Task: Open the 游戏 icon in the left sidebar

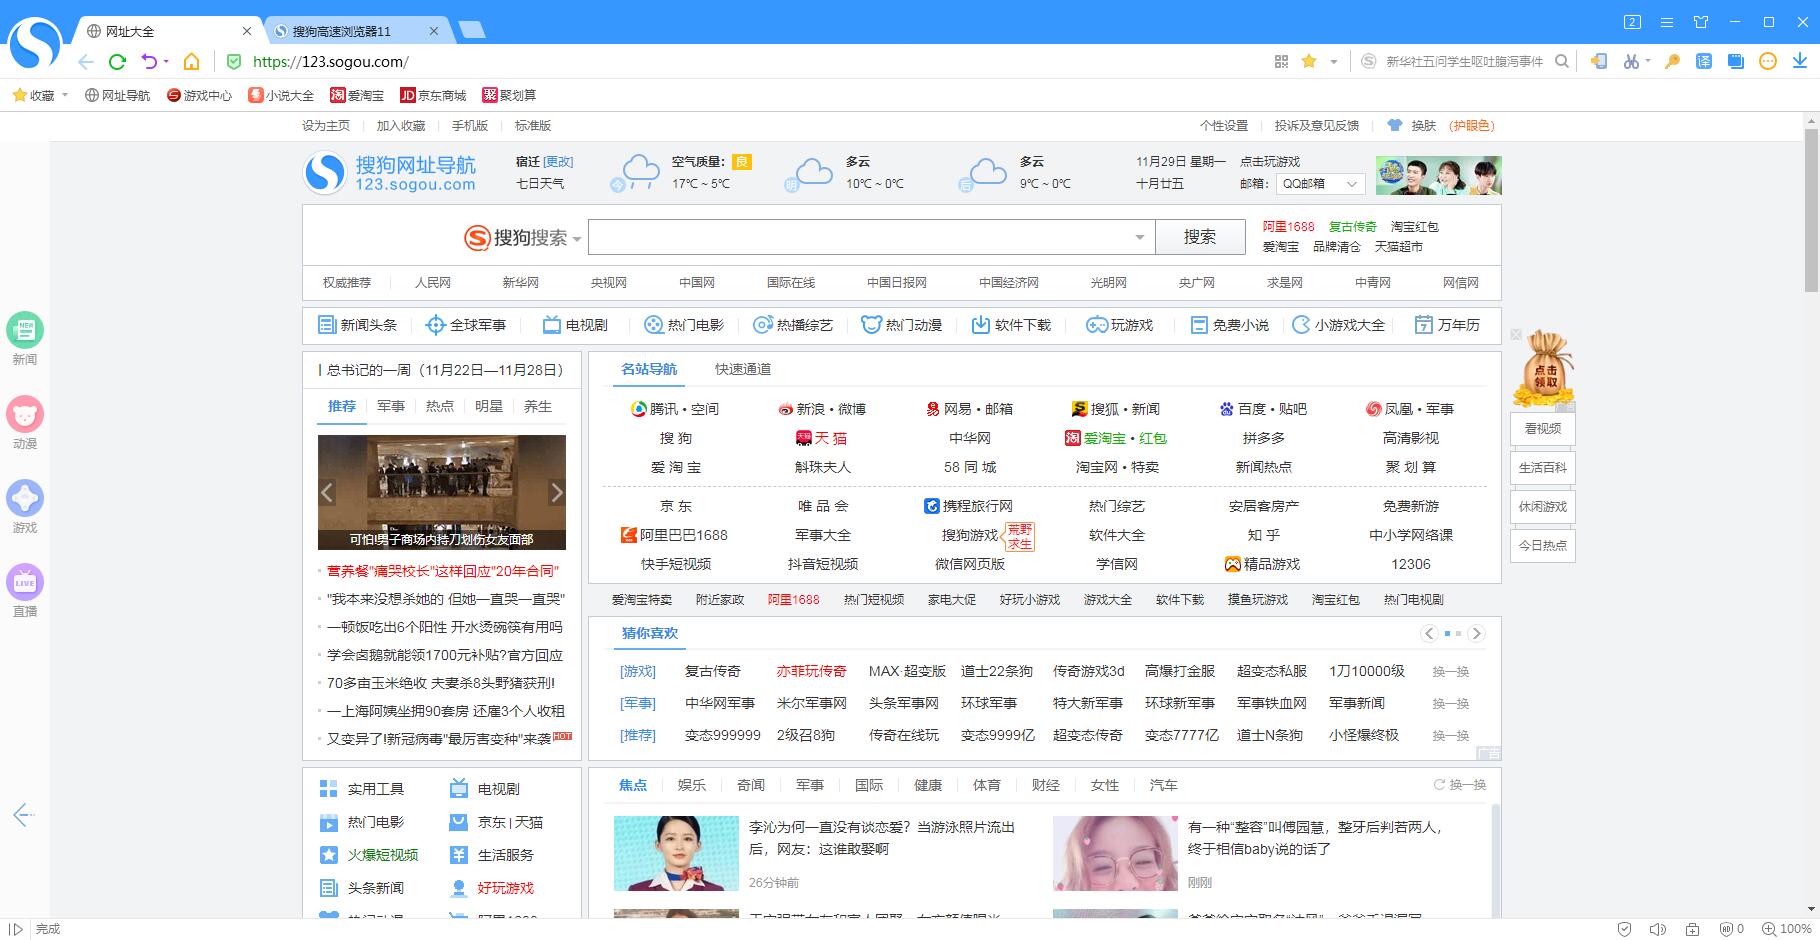Action: (25, 499)
